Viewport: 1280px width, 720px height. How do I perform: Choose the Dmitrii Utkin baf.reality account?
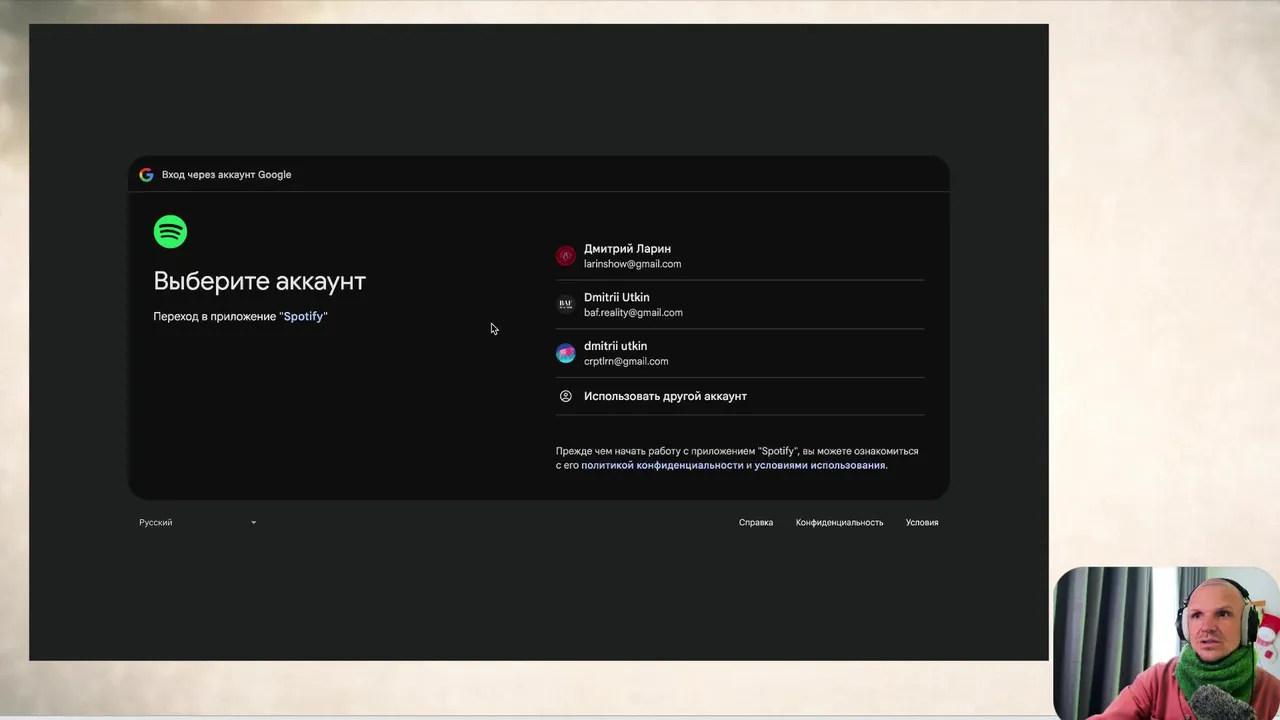[740, 304]
